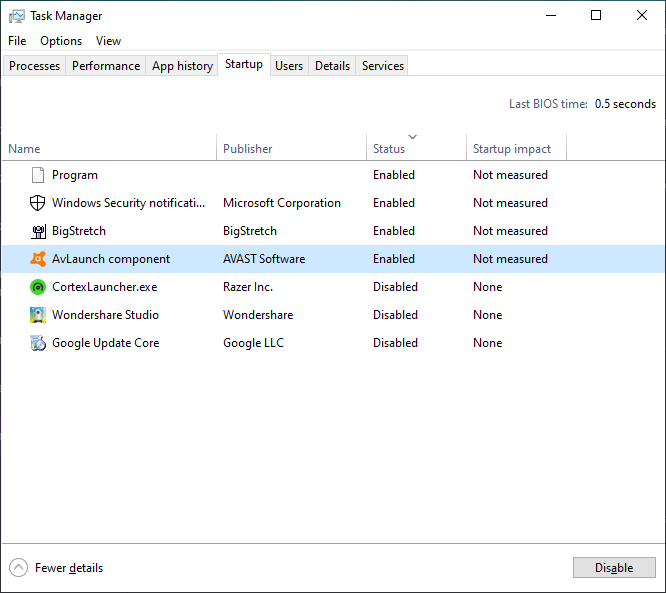Image resolution: width=666 pixels, height=593 pixels.
Task: Switch to the Processes tab
Action: (34, 66)
